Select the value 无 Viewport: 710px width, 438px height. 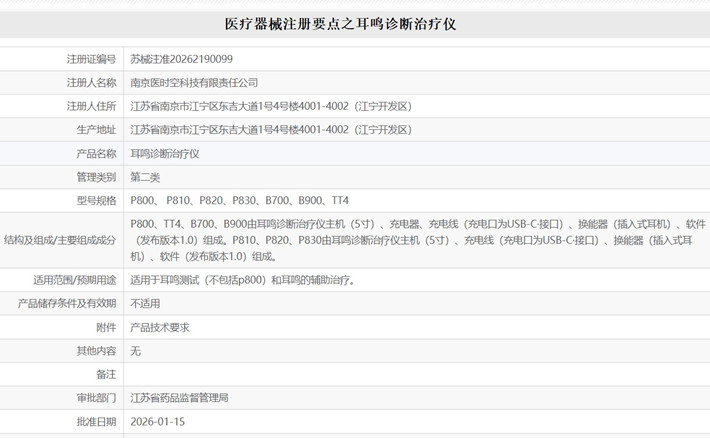coord(135,351)
